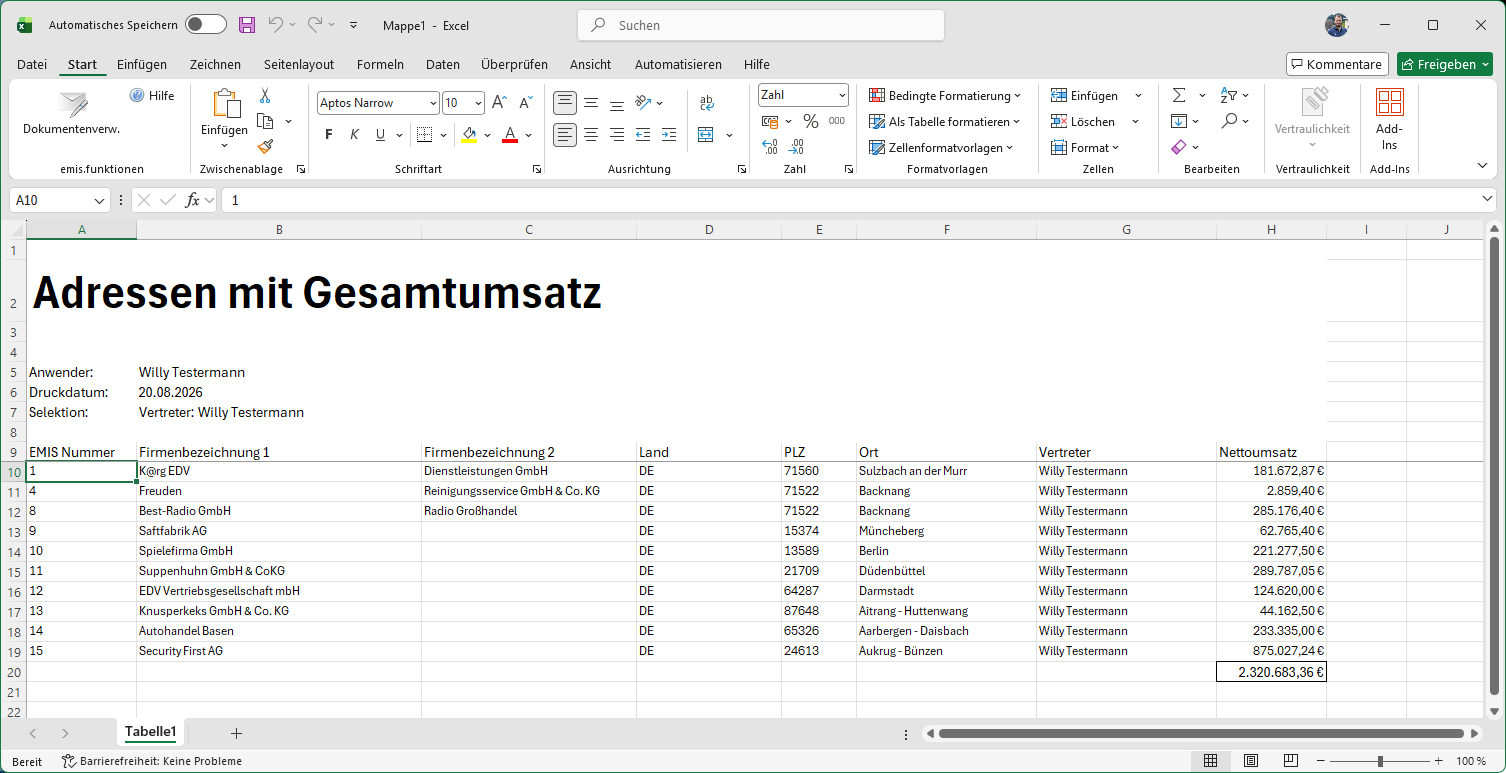
Task: Click Barrierefreiheit: Keine Probleme status
Action: 152,761
